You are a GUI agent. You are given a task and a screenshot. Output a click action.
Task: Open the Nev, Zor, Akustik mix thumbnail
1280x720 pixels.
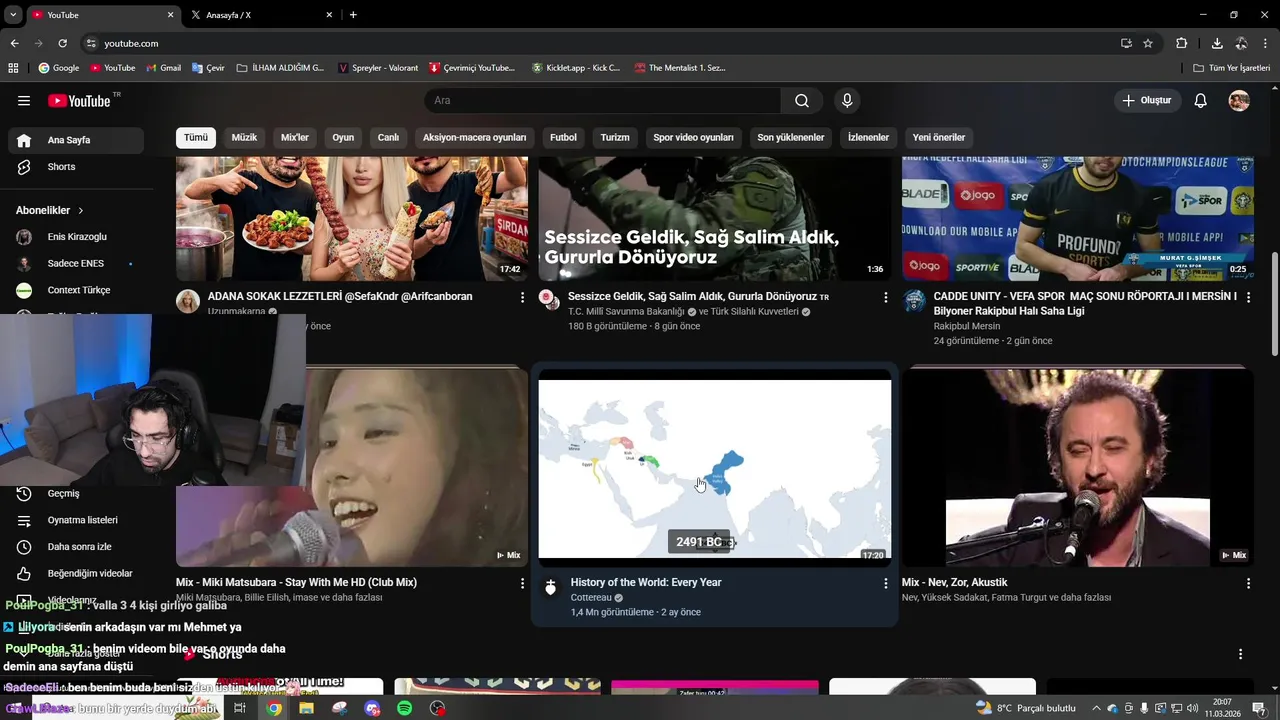(x=1078, y=468)
